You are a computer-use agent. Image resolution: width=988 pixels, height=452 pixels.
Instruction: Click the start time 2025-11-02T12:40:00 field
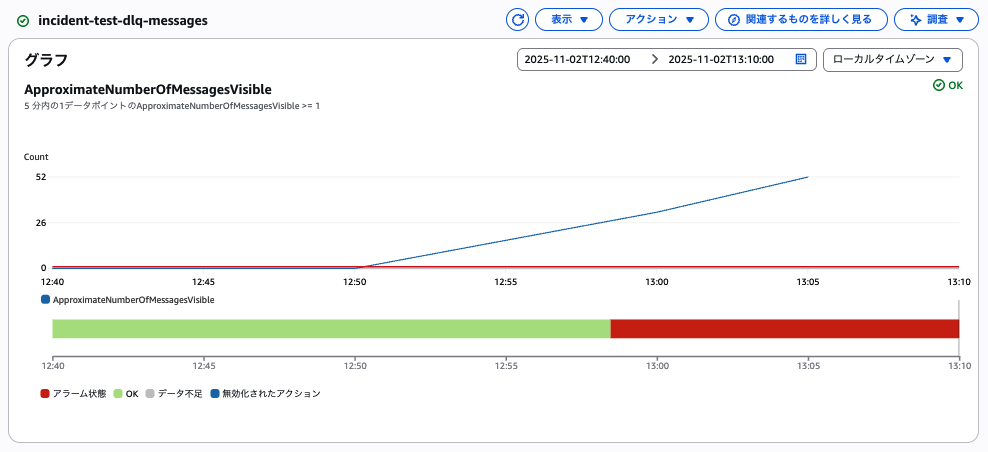click(578, 59)
